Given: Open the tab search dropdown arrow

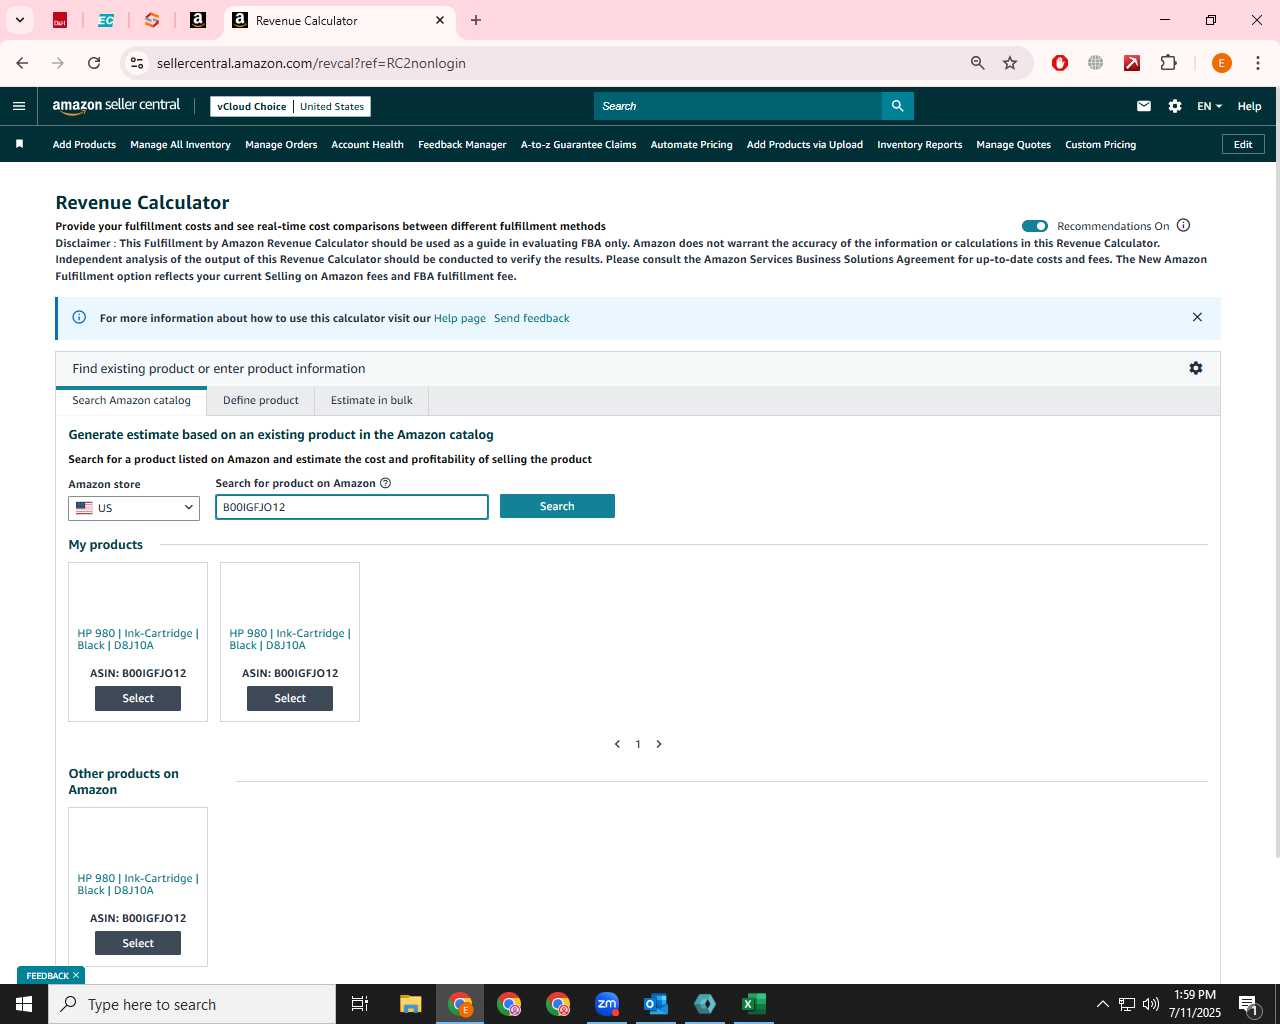Looking at the screenshot, I should 19,20.
